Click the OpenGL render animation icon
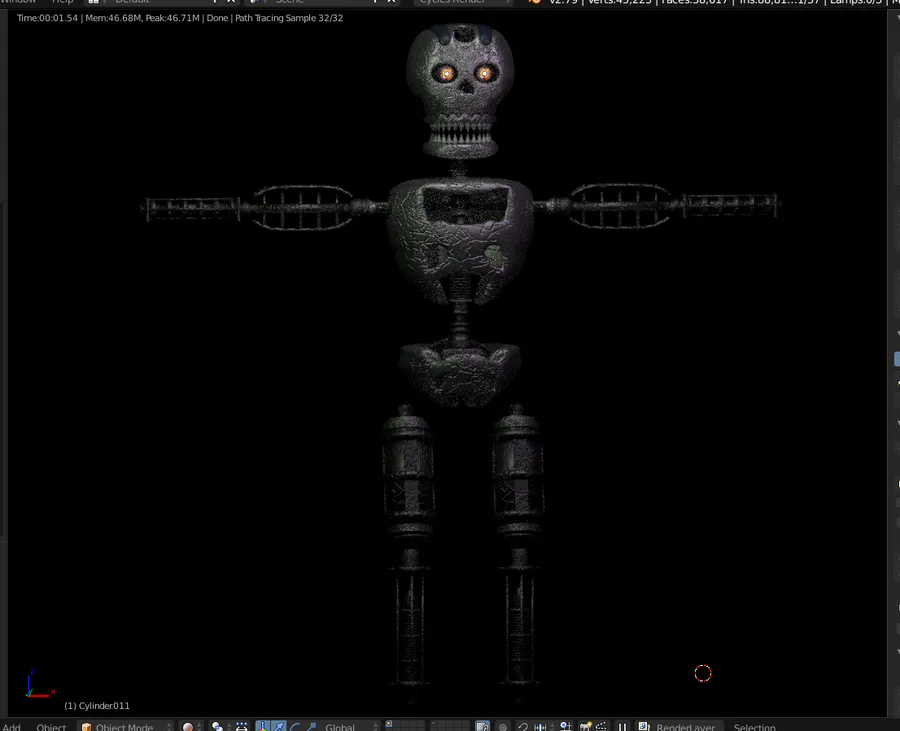Screen dimensions: 900x731 [x=601, y=726]
